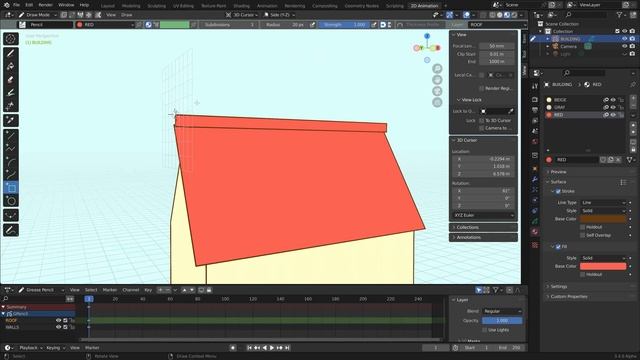
Task: Toggle the Fill checkbox in material panel
Action: point(558,247)
